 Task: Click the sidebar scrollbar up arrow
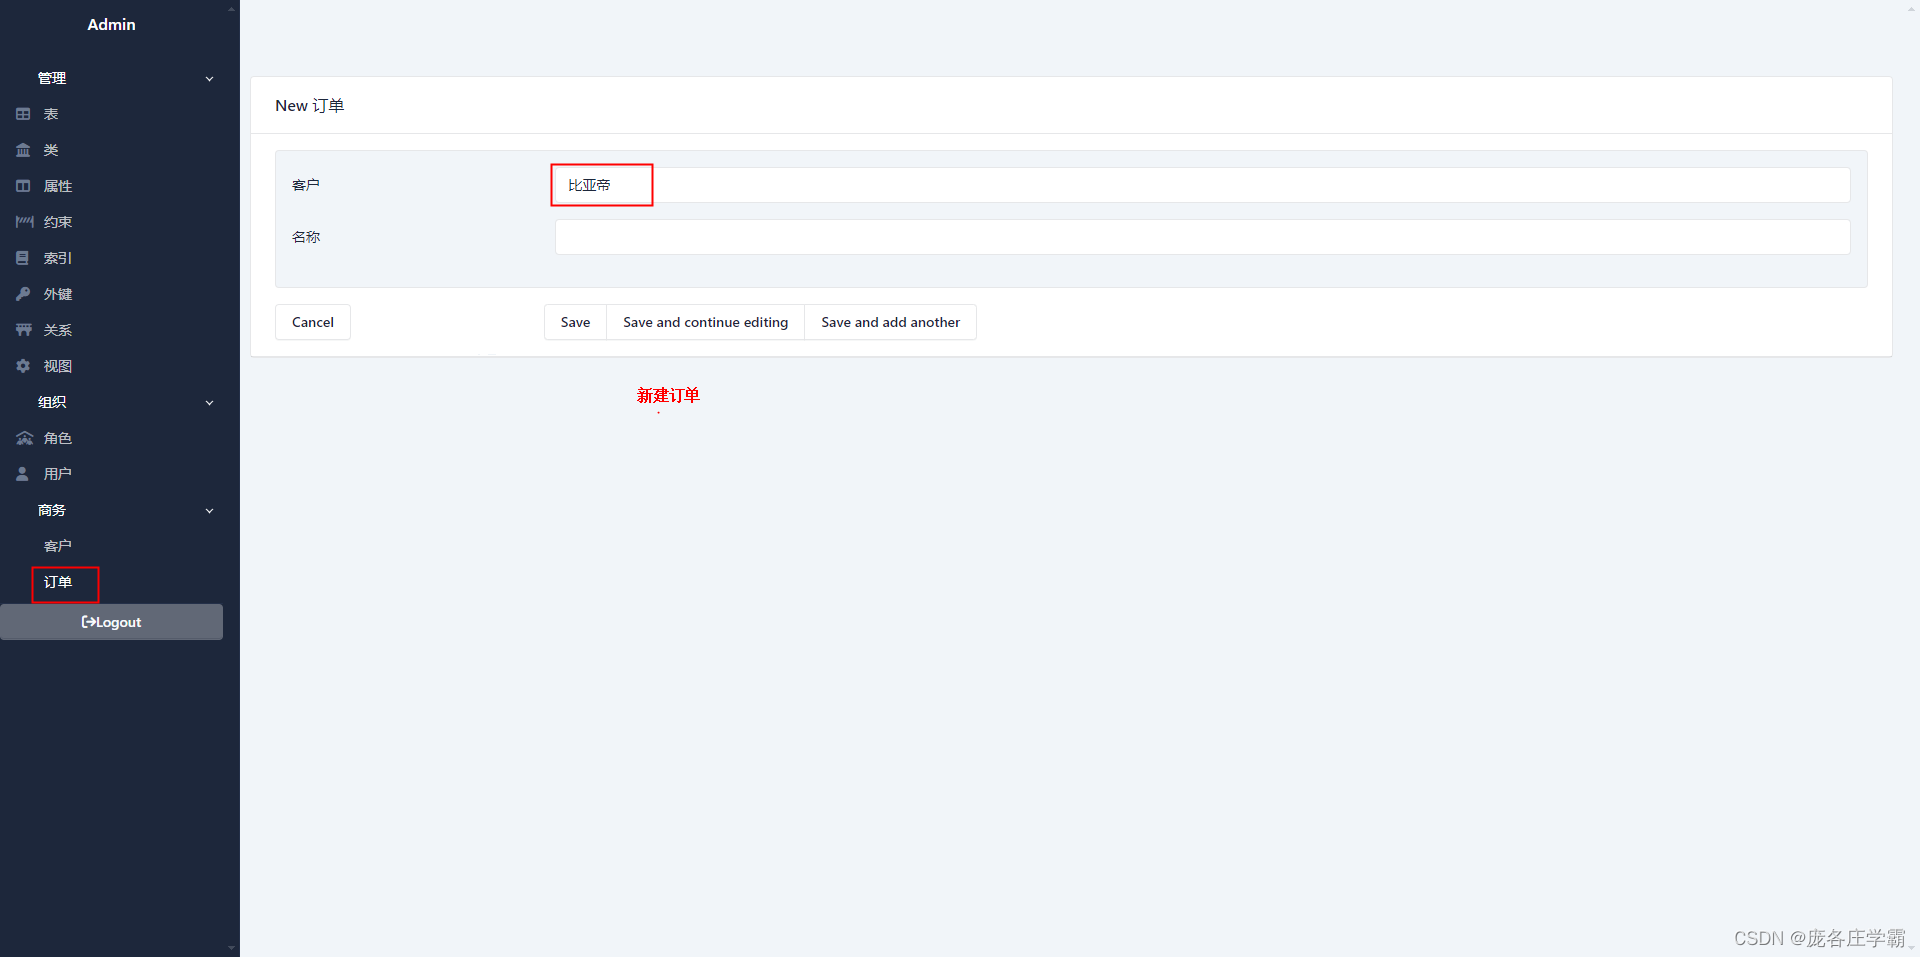tap(232, 9)
